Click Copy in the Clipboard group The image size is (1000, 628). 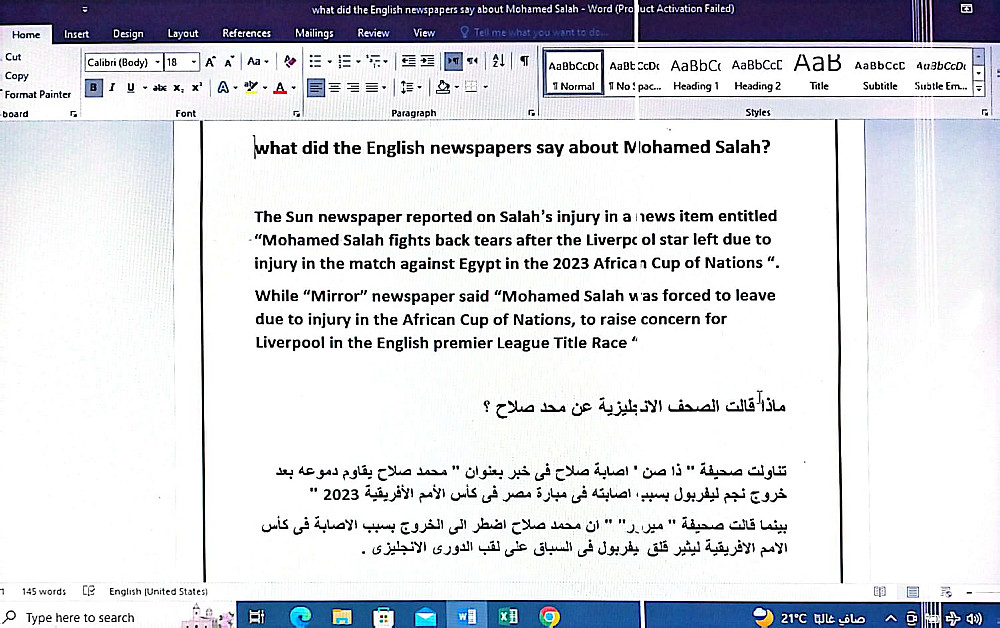16,76
